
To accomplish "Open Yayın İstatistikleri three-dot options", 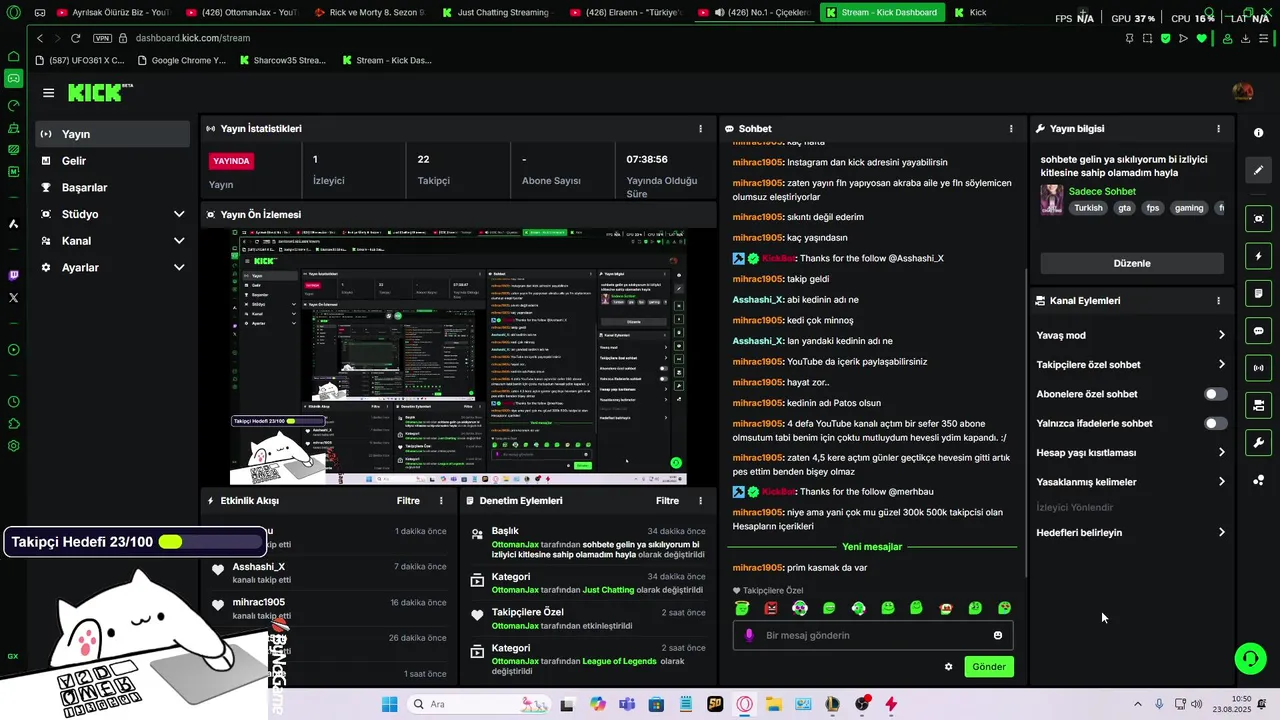I will point(700,129).
